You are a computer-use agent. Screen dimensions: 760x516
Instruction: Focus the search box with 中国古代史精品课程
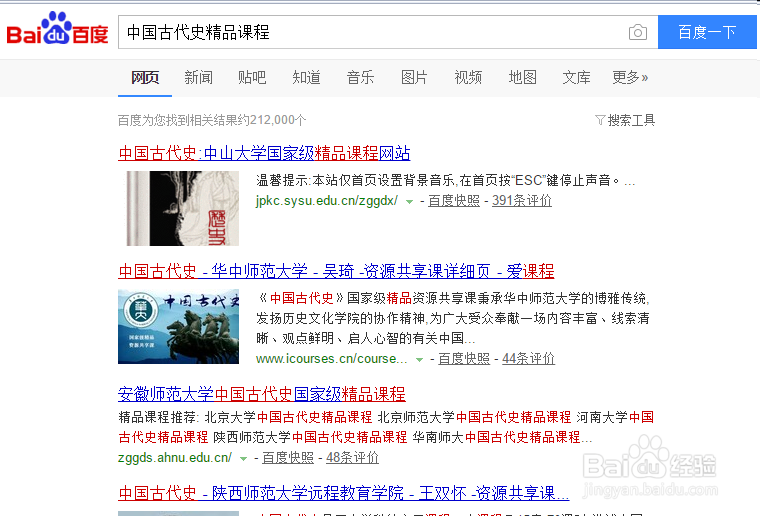388,32
